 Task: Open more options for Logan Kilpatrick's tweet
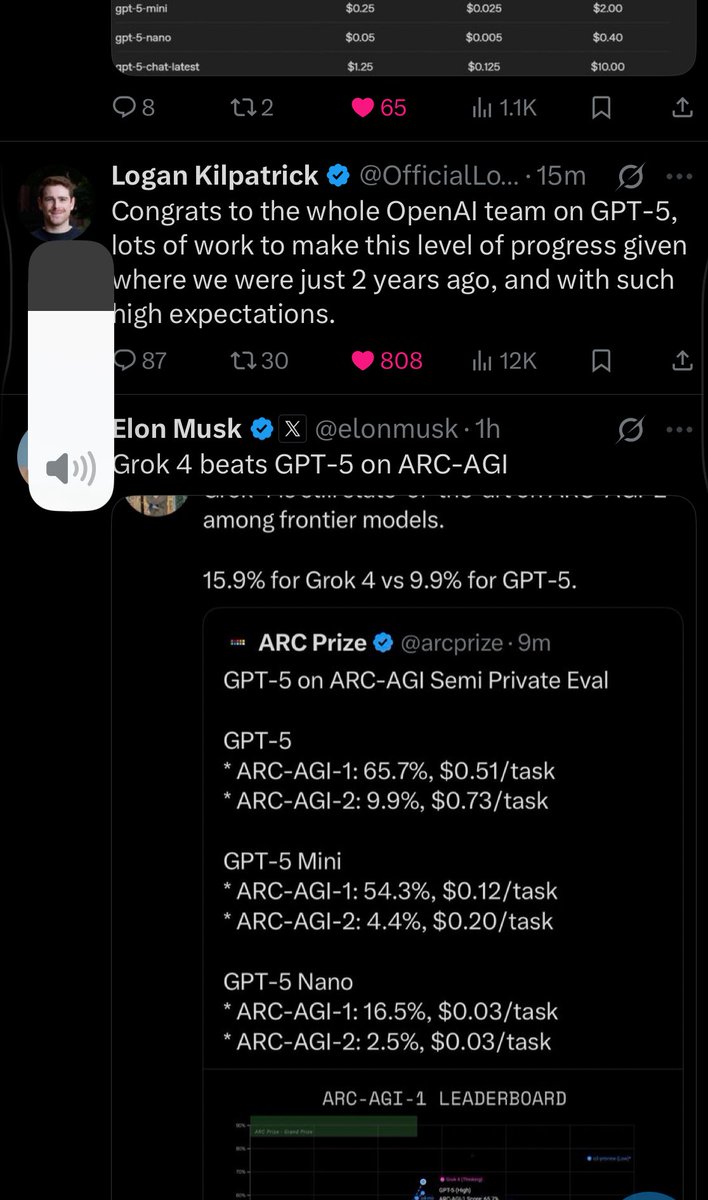(x=679, y=178)
